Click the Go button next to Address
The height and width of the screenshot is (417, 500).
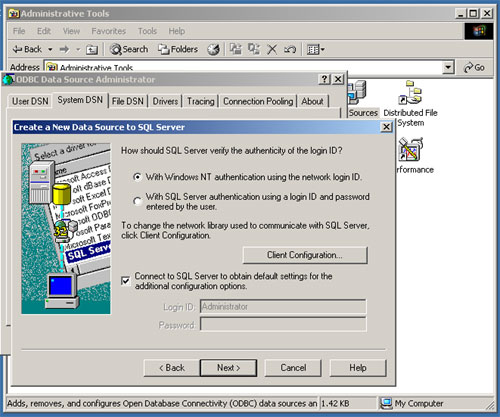coord(474,67)
